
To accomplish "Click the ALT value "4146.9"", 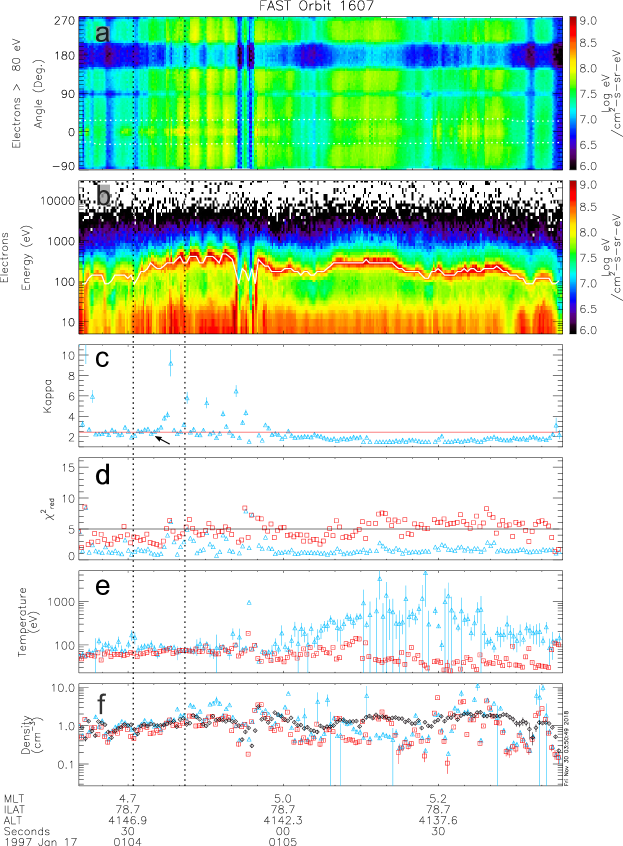I will click(x=128, y=820).
